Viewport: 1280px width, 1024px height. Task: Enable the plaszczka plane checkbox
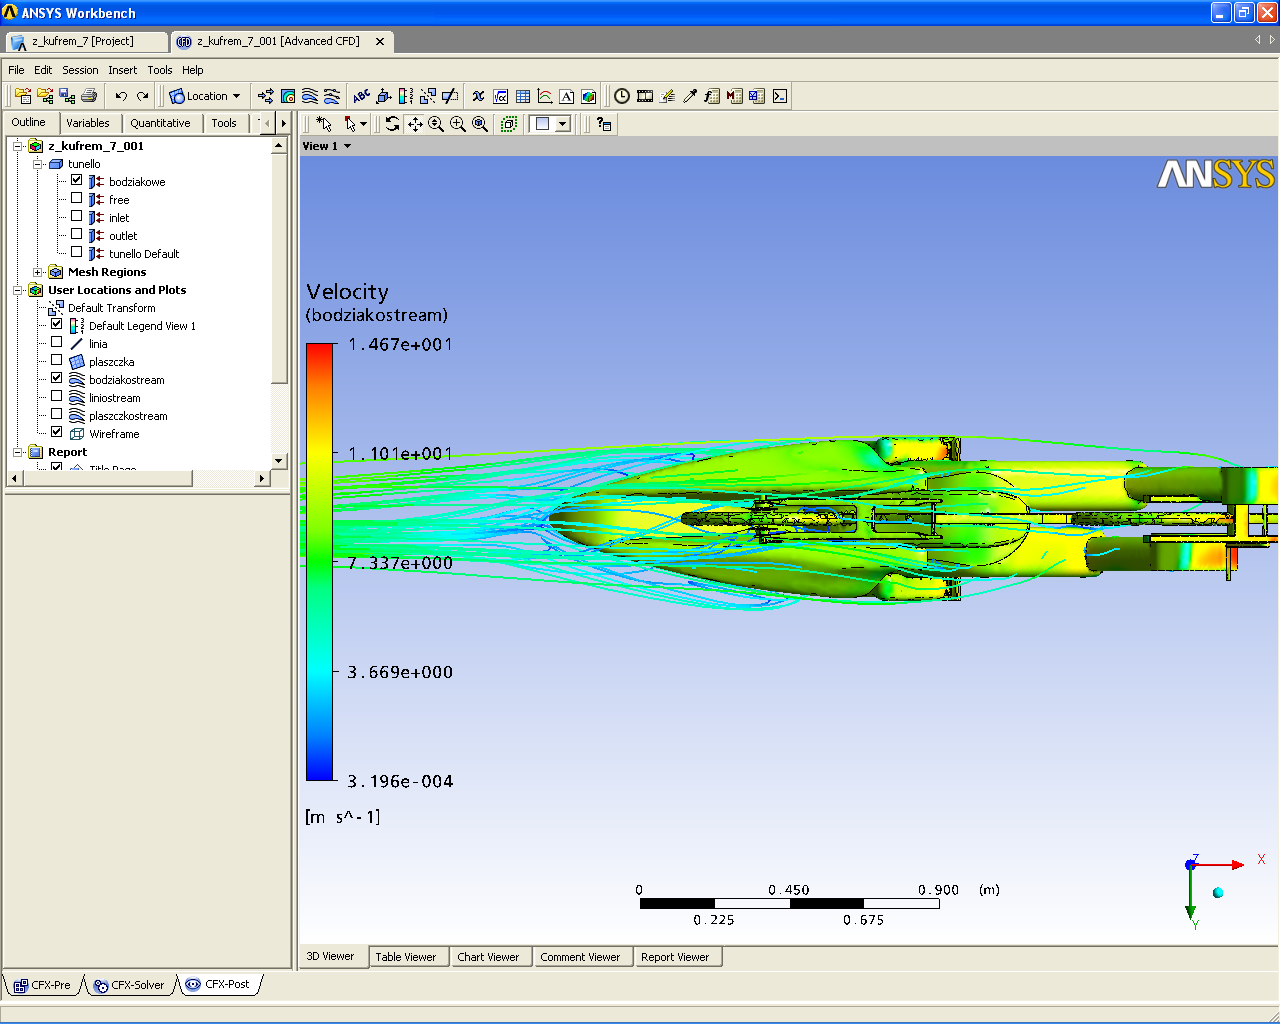(57, 361)
